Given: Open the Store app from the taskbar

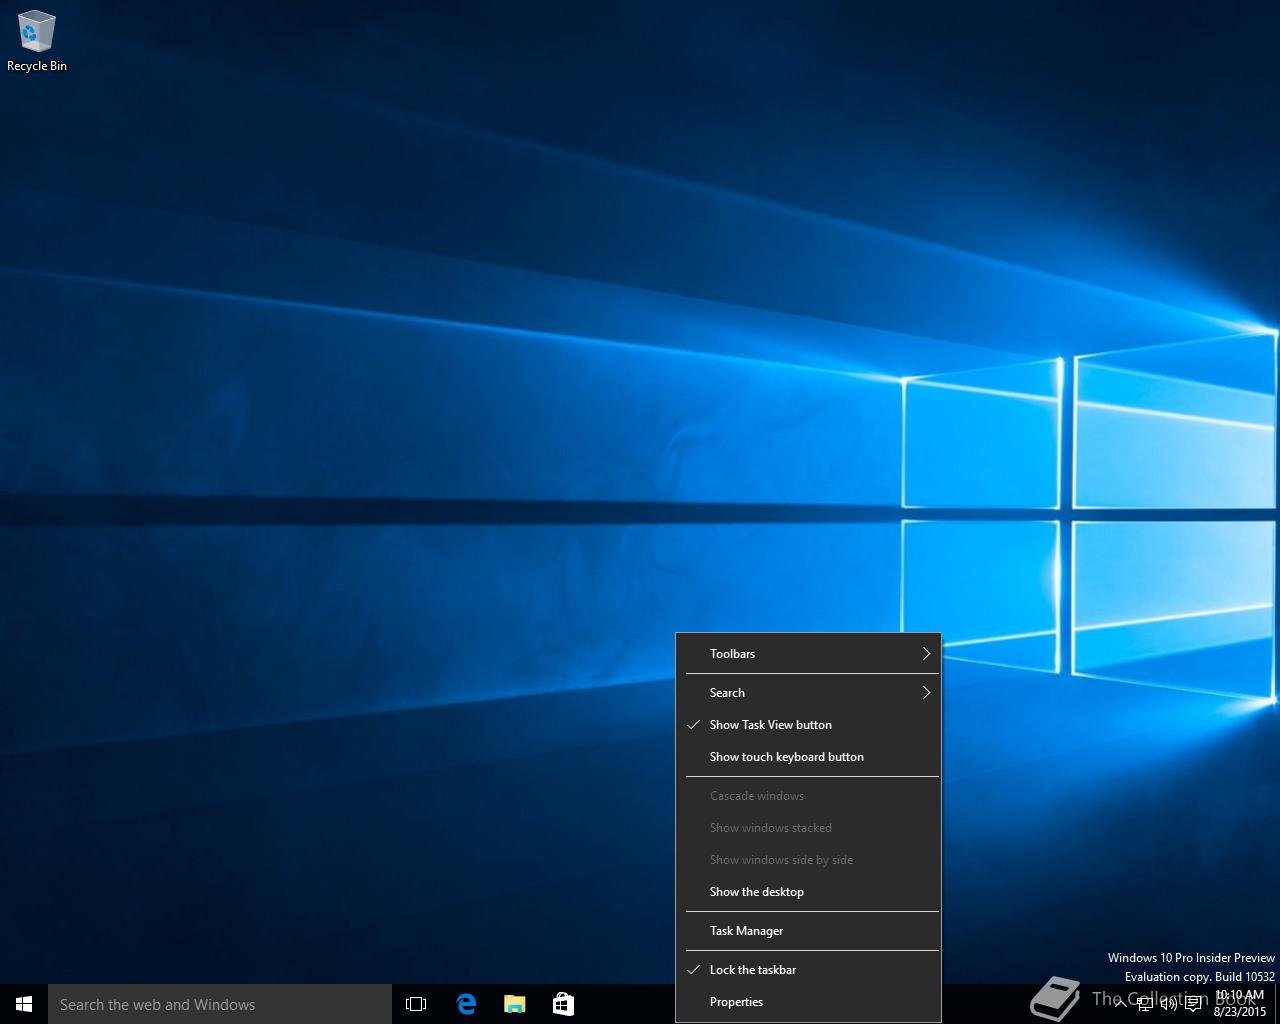Looking at the screenshot, I should click(x=563, y=1004).
